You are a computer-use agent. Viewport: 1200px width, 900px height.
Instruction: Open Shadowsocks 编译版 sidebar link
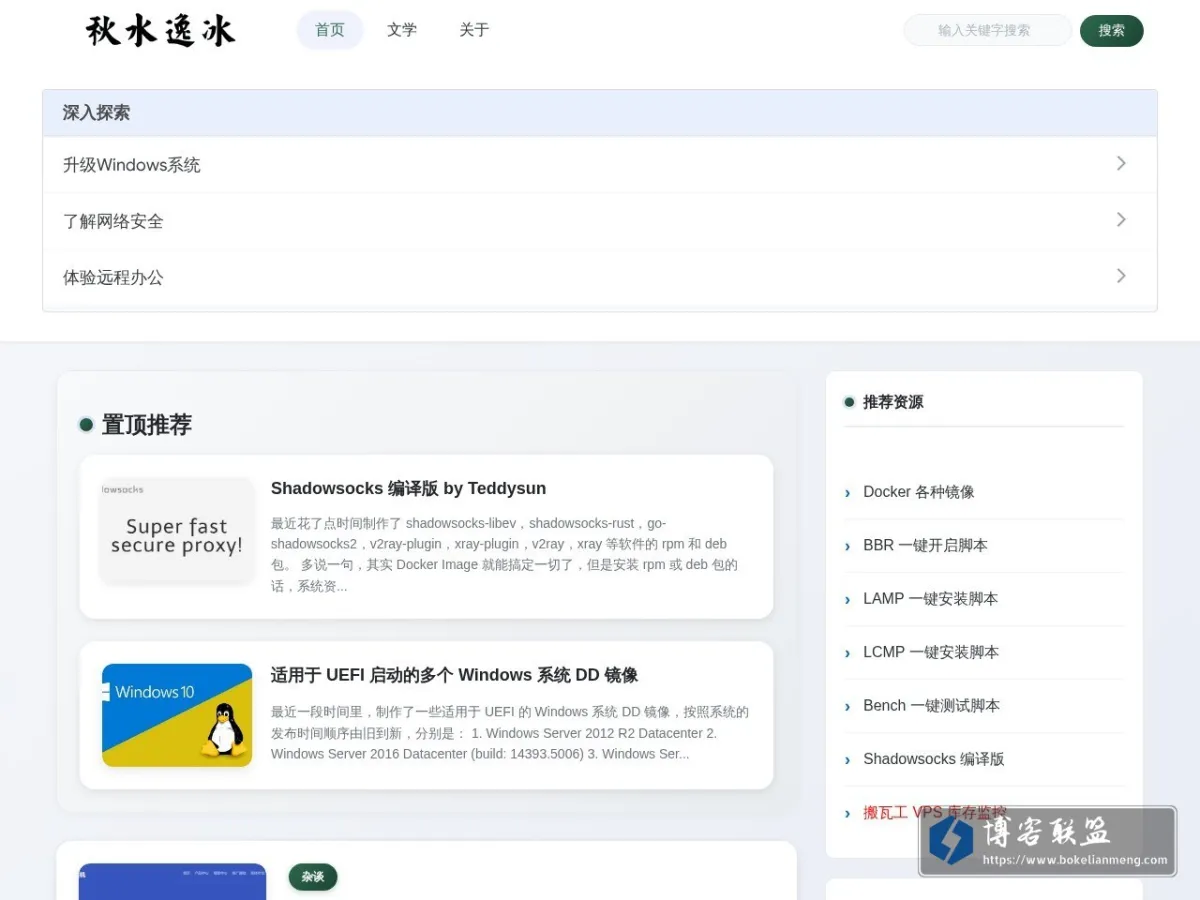[x=934, y=759]
